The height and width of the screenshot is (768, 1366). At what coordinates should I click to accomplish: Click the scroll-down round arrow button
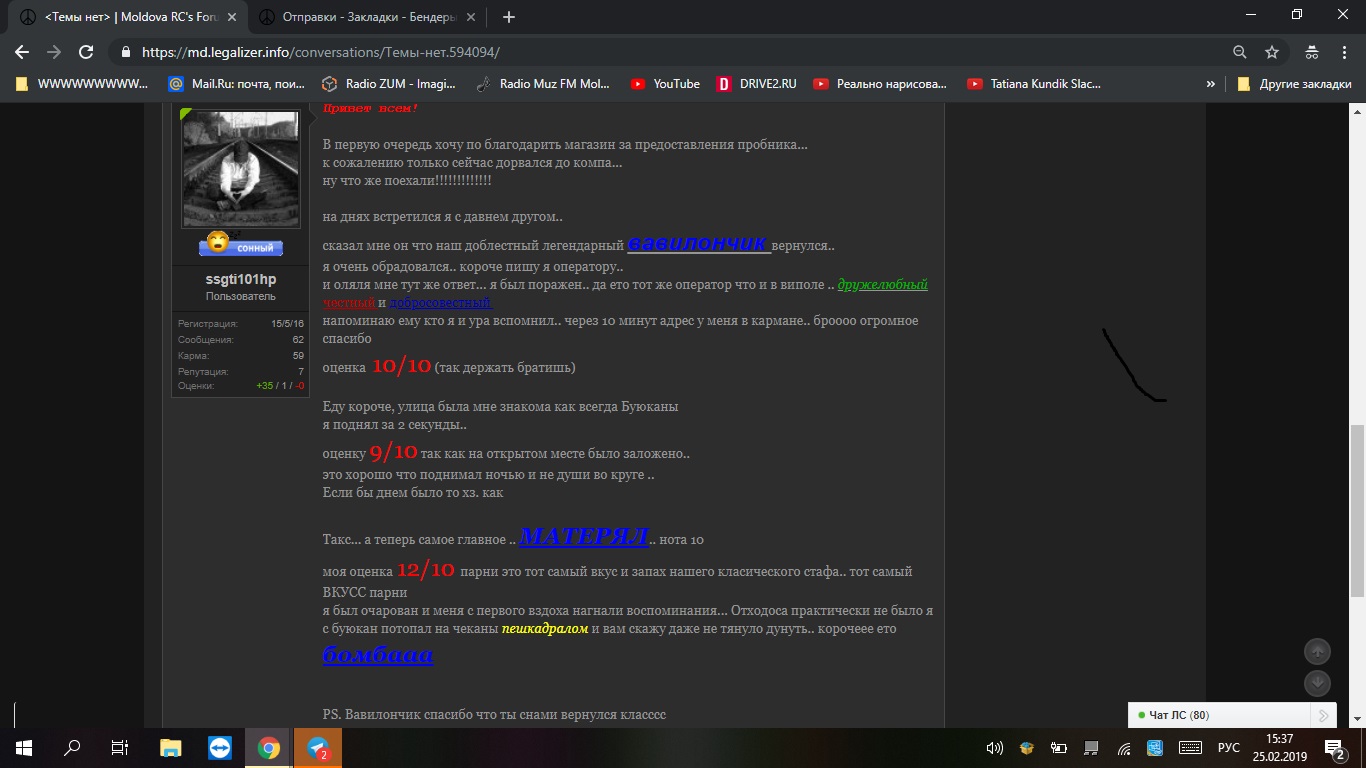(x=1317, y=683)
